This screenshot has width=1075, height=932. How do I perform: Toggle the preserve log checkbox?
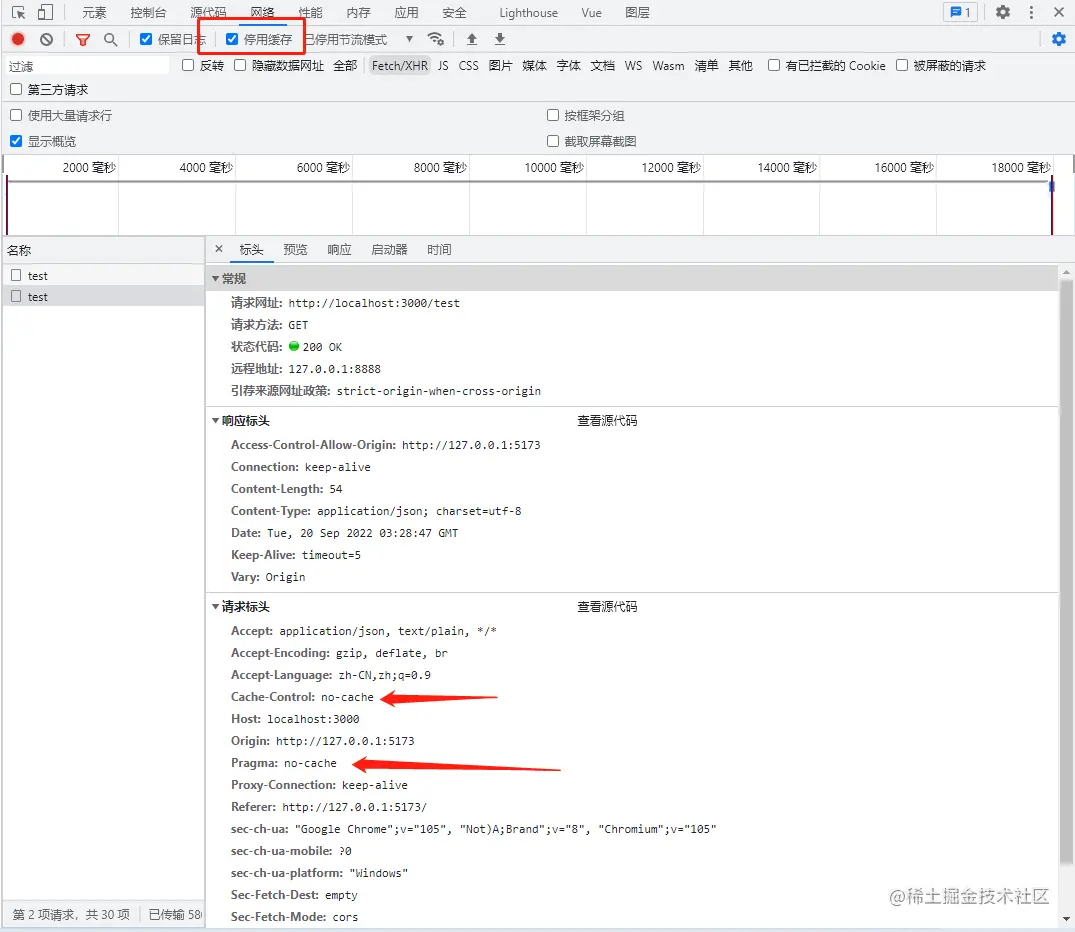point(146,39)
